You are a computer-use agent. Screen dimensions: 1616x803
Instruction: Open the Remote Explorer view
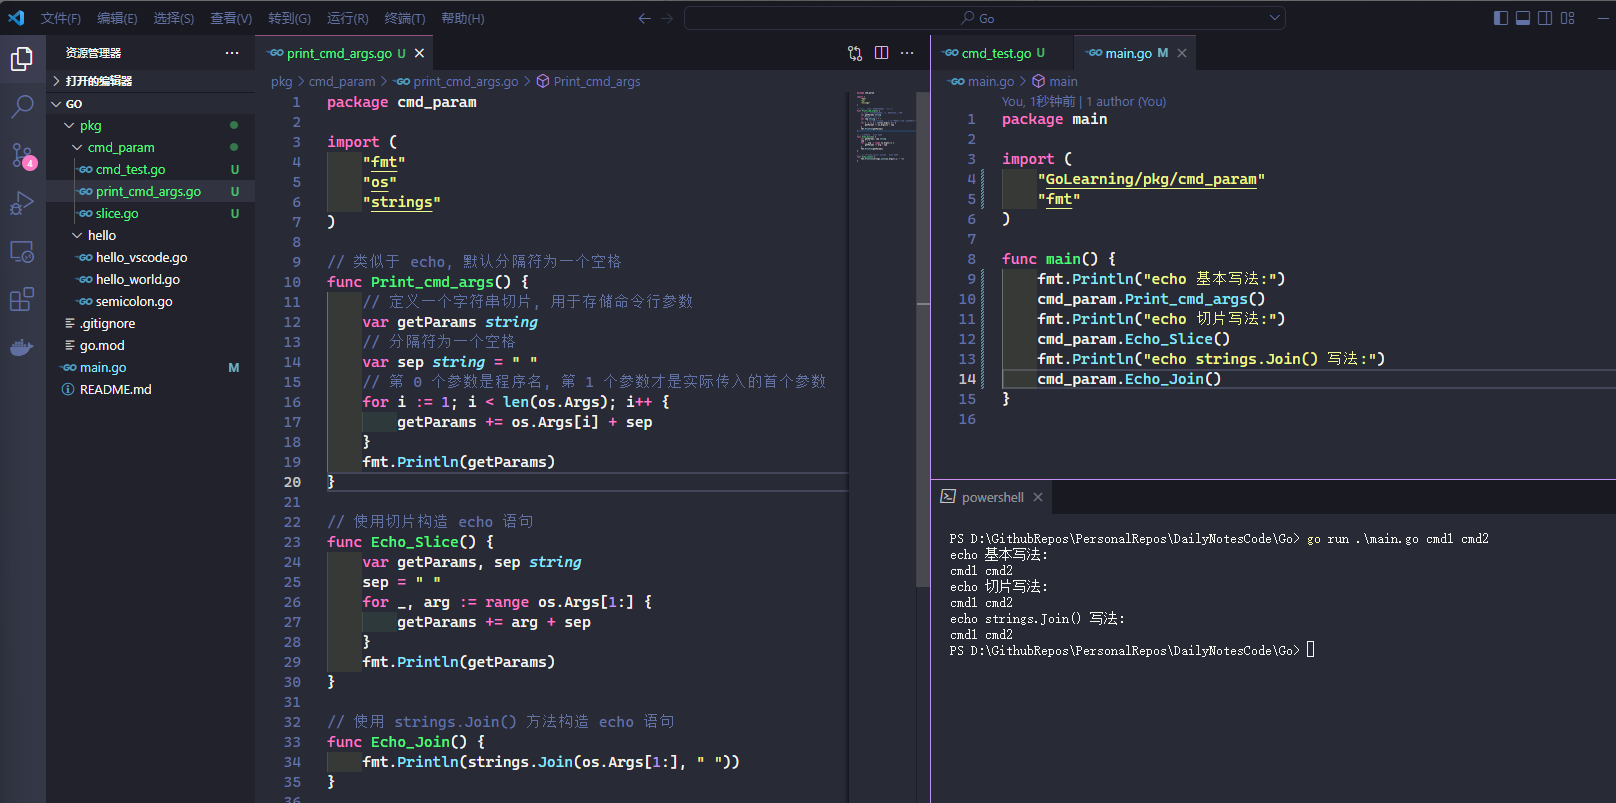tap(22, 252)
